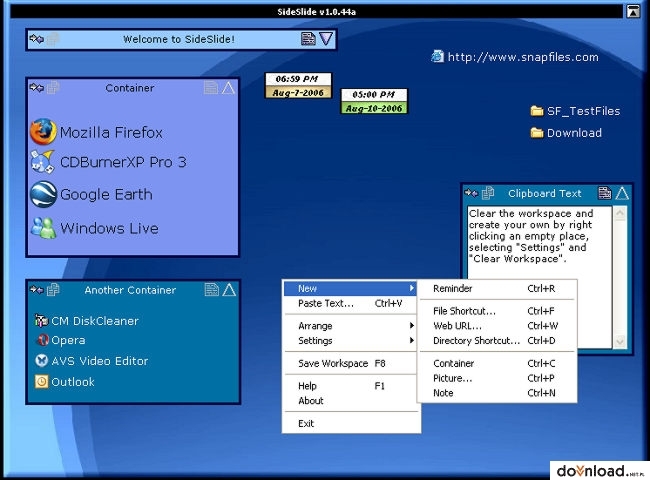The width and height of the screenshot is (650, 480).
Task: Select Web URL in the New submenu
Action: tap(497, 326)
